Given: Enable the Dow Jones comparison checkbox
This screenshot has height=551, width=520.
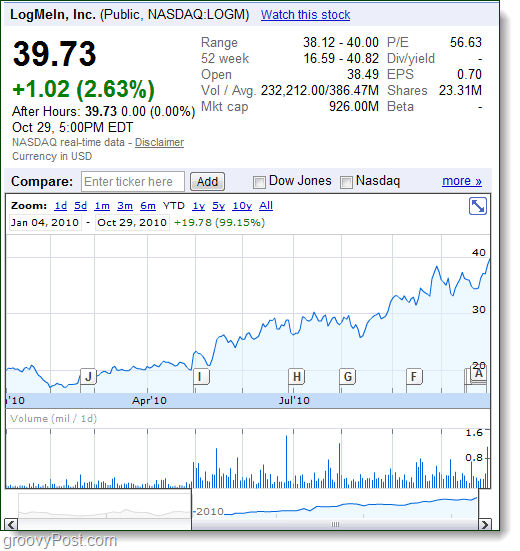Looking at the screenshot, I should tap(259, 182).
